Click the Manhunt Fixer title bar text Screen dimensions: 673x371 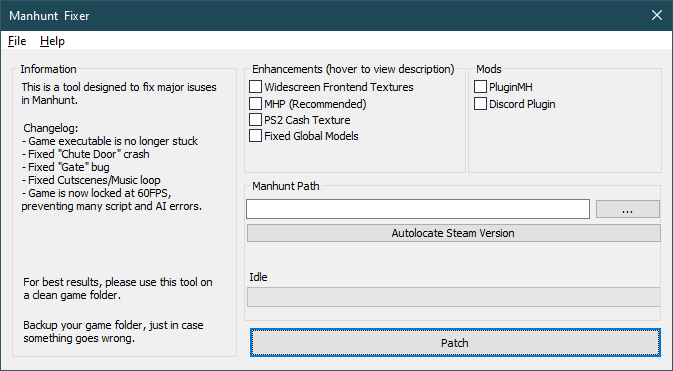(x=49, y=16)
